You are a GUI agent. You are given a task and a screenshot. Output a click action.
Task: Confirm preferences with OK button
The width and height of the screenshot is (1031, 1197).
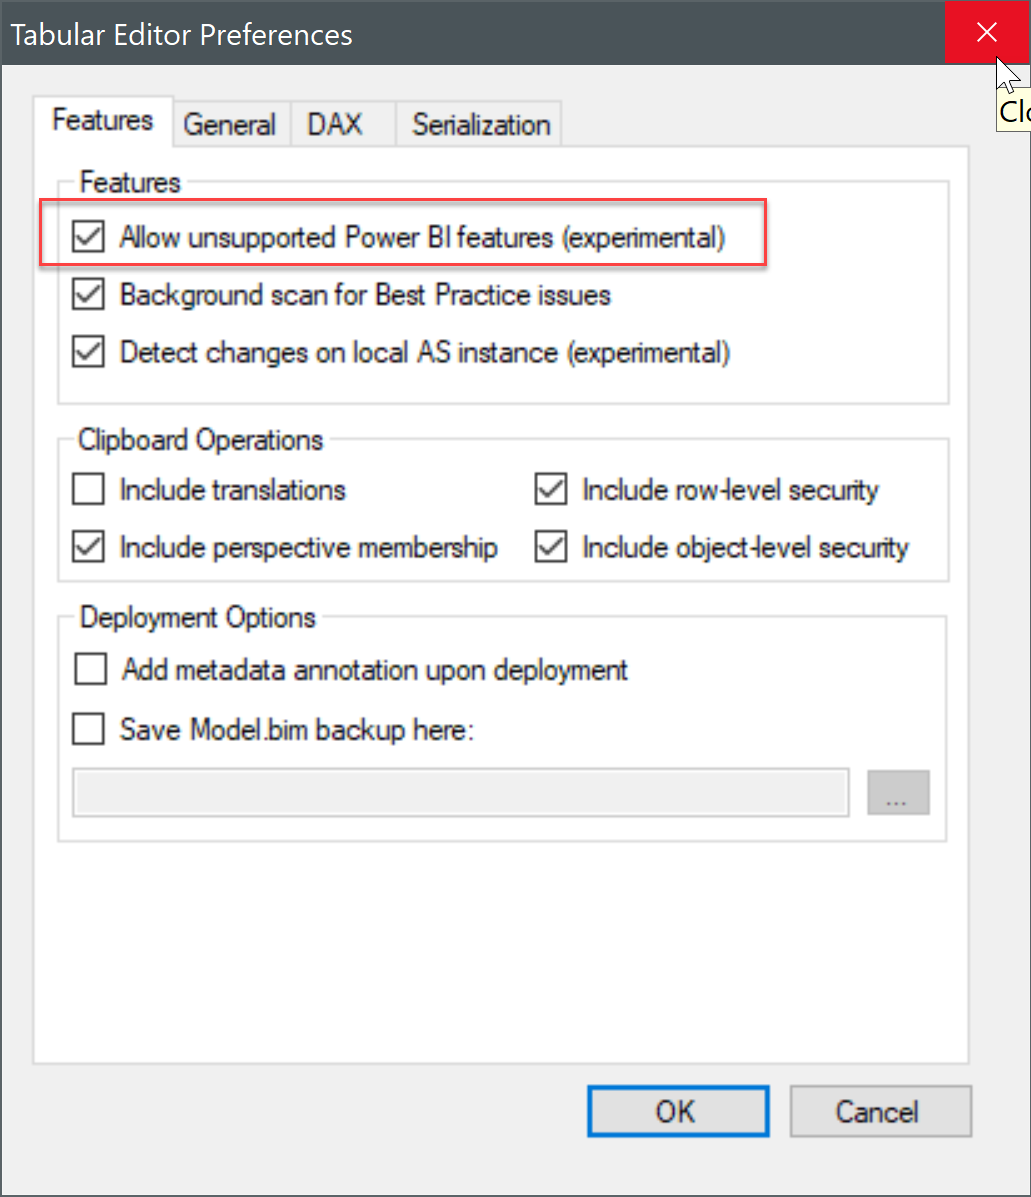678,1112
